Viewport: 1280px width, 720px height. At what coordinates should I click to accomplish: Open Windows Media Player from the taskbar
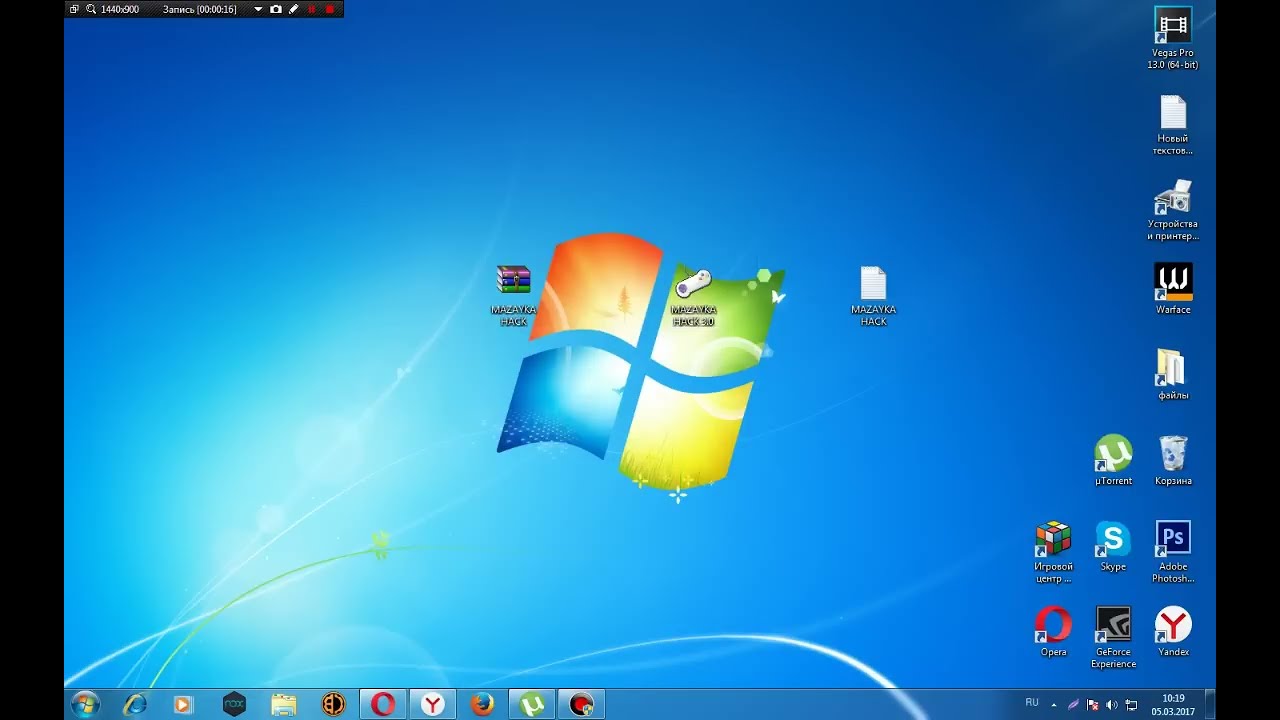tap(183, 704)
